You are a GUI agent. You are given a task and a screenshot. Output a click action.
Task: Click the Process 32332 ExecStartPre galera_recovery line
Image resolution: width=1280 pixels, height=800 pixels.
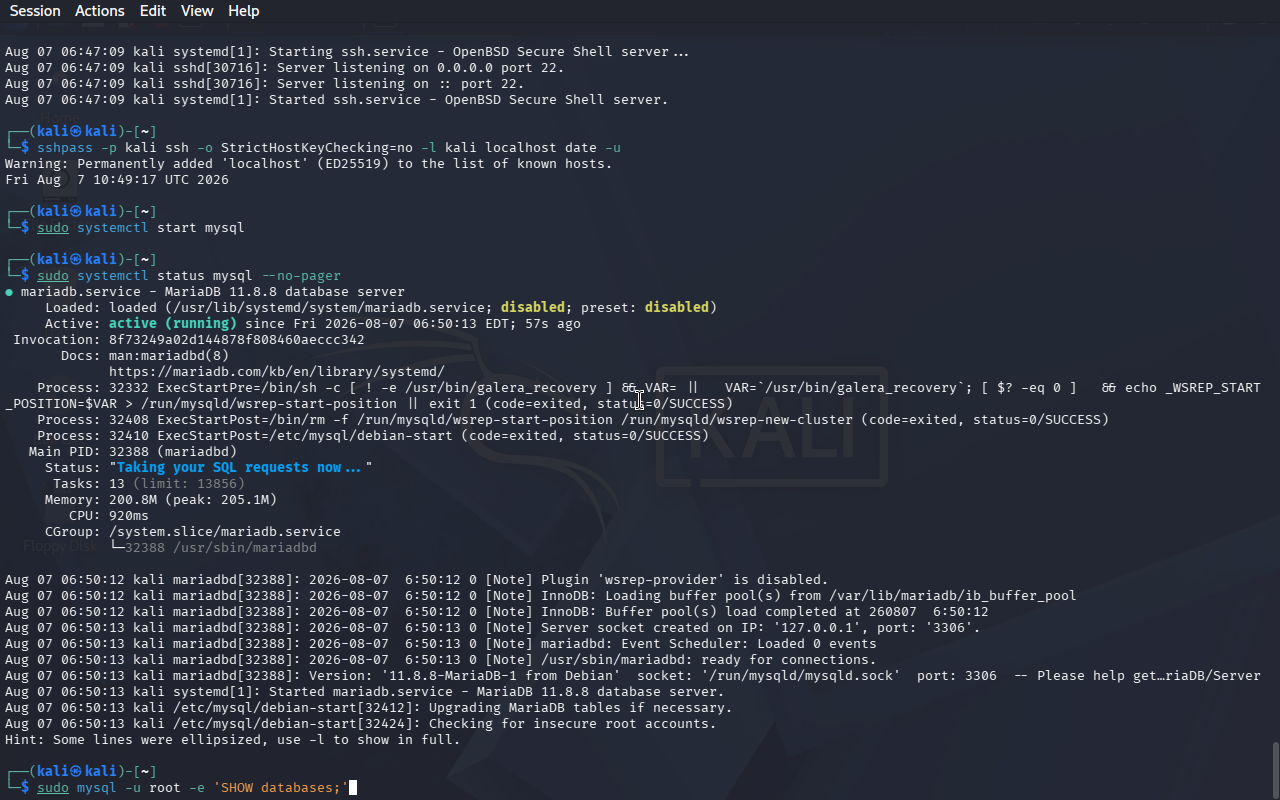pyautogui.click(x=633, y=396)
